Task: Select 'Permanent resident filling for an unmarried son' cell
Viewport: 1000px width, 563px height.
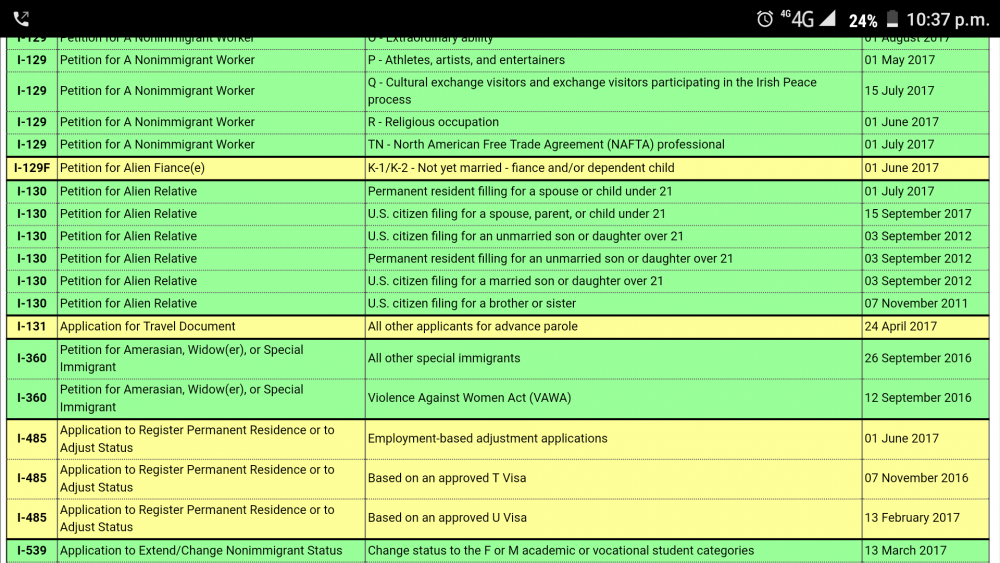Action: 614,259
